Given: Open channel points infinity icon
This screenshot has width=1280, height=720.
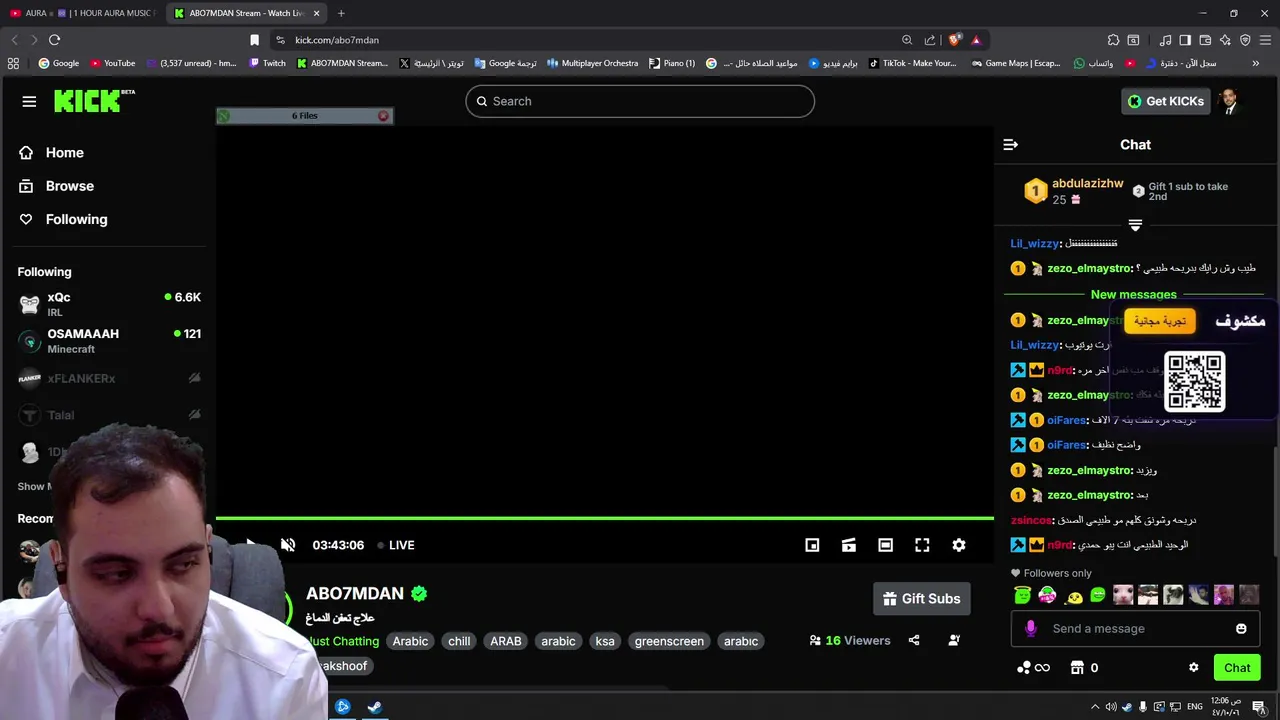Looking at the screenshot, I should (1033, 668).
